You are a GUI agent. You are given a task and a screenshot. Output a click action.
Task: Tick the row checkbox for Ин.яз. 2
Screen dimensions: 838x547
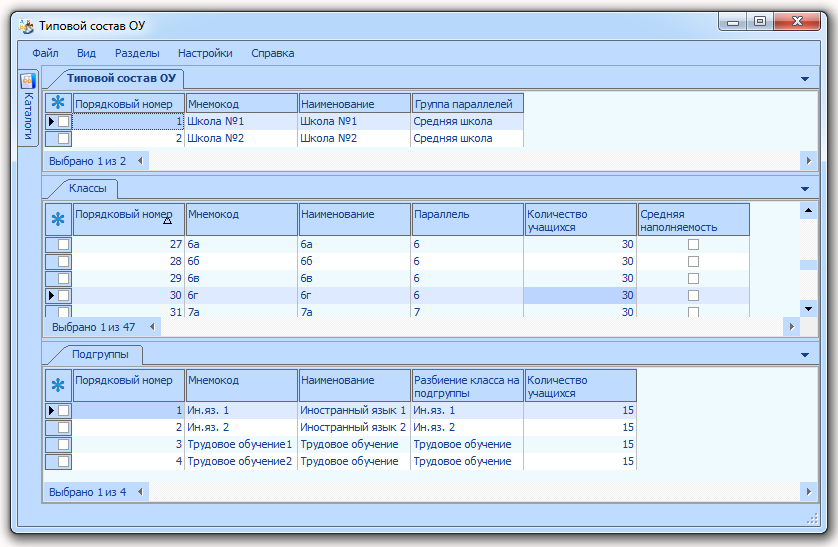[64, 428]
